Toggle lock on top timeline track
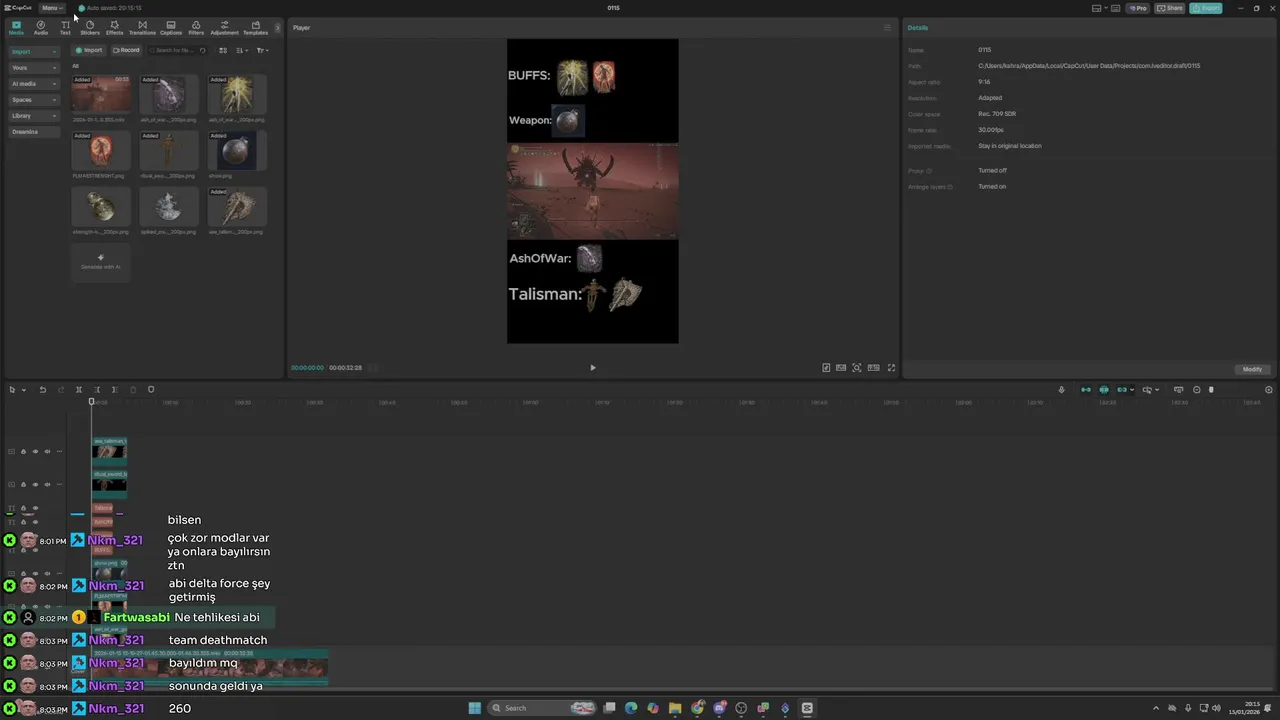 tap(23, 452)
